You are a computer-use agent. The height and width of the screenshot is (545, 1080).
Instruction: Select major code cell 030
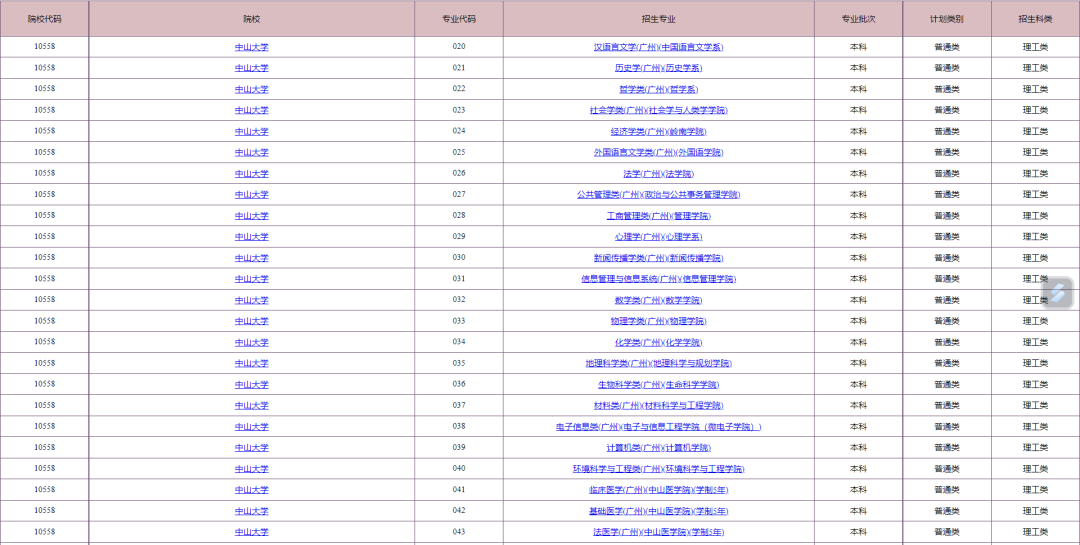[459, 257]
